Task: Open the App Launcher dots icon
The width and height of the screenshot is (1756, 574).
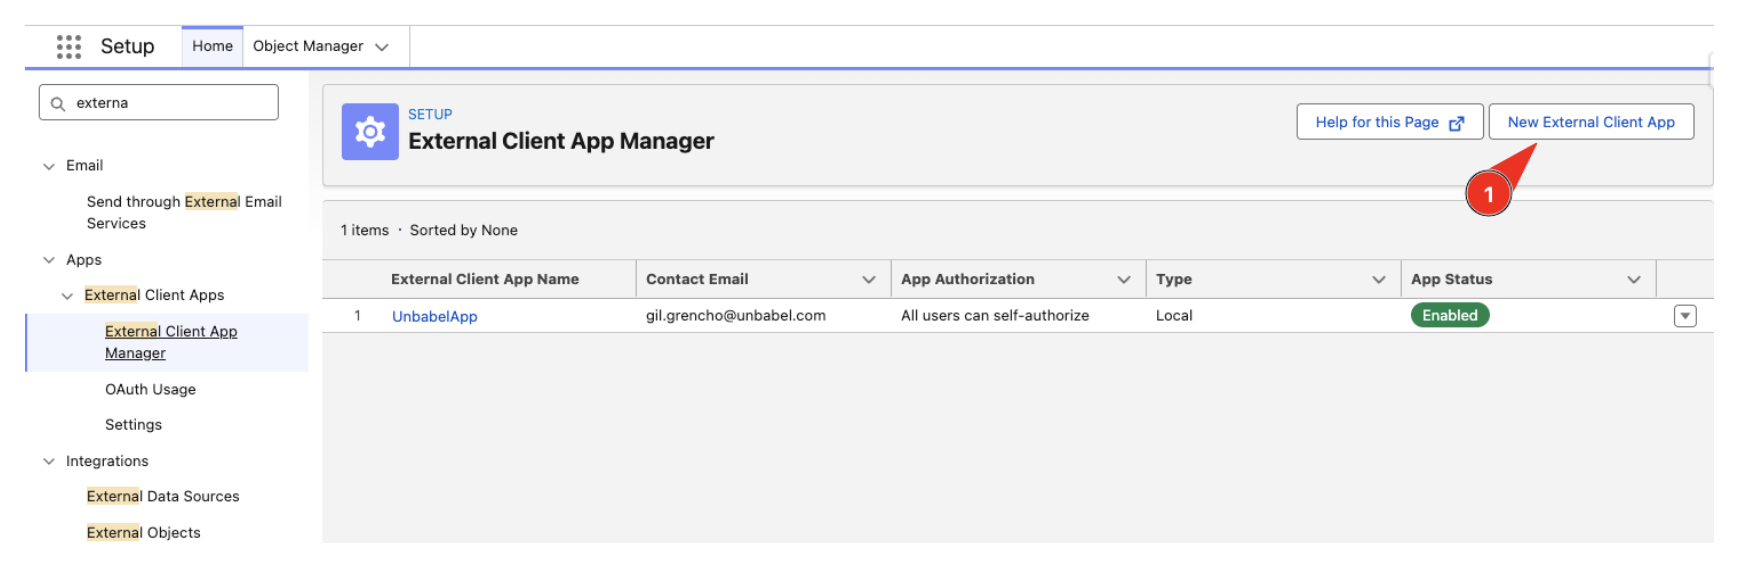Action: tap(69, 47)
